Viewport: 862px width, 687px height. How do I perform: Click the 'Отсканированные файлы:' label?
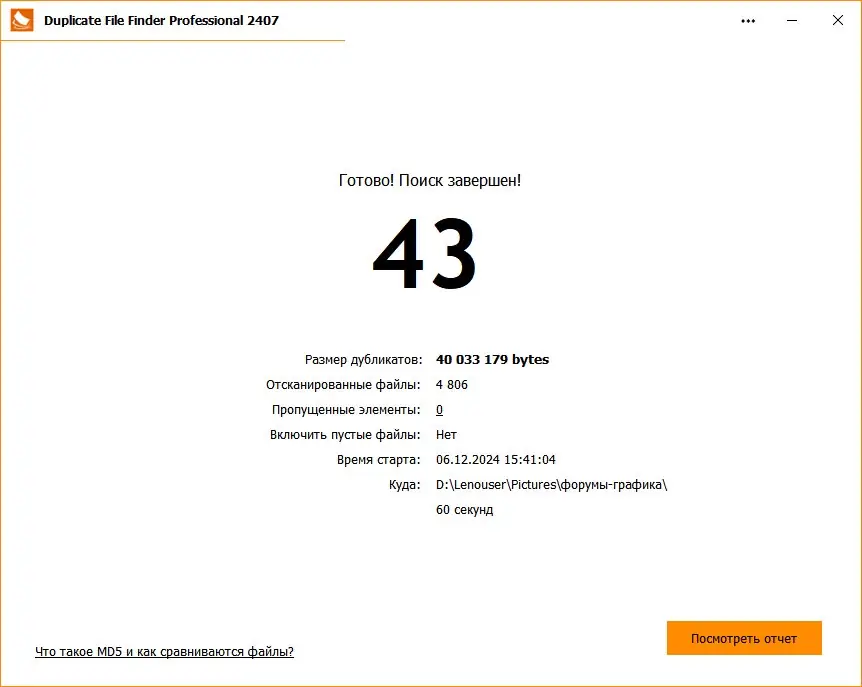(x=343, y=385)
